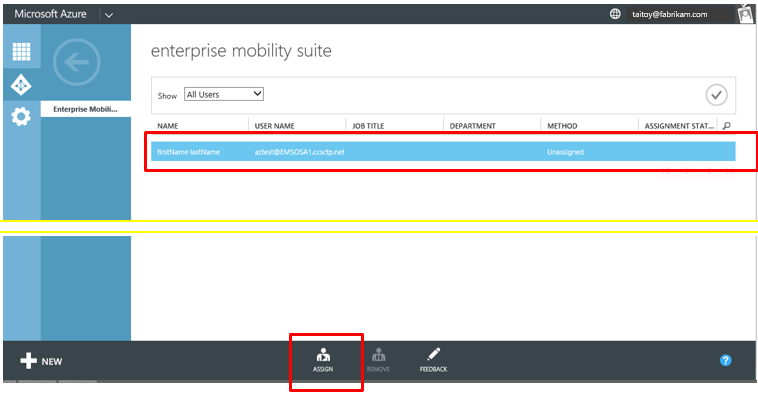Click the Remove icon in command bar

378,360
